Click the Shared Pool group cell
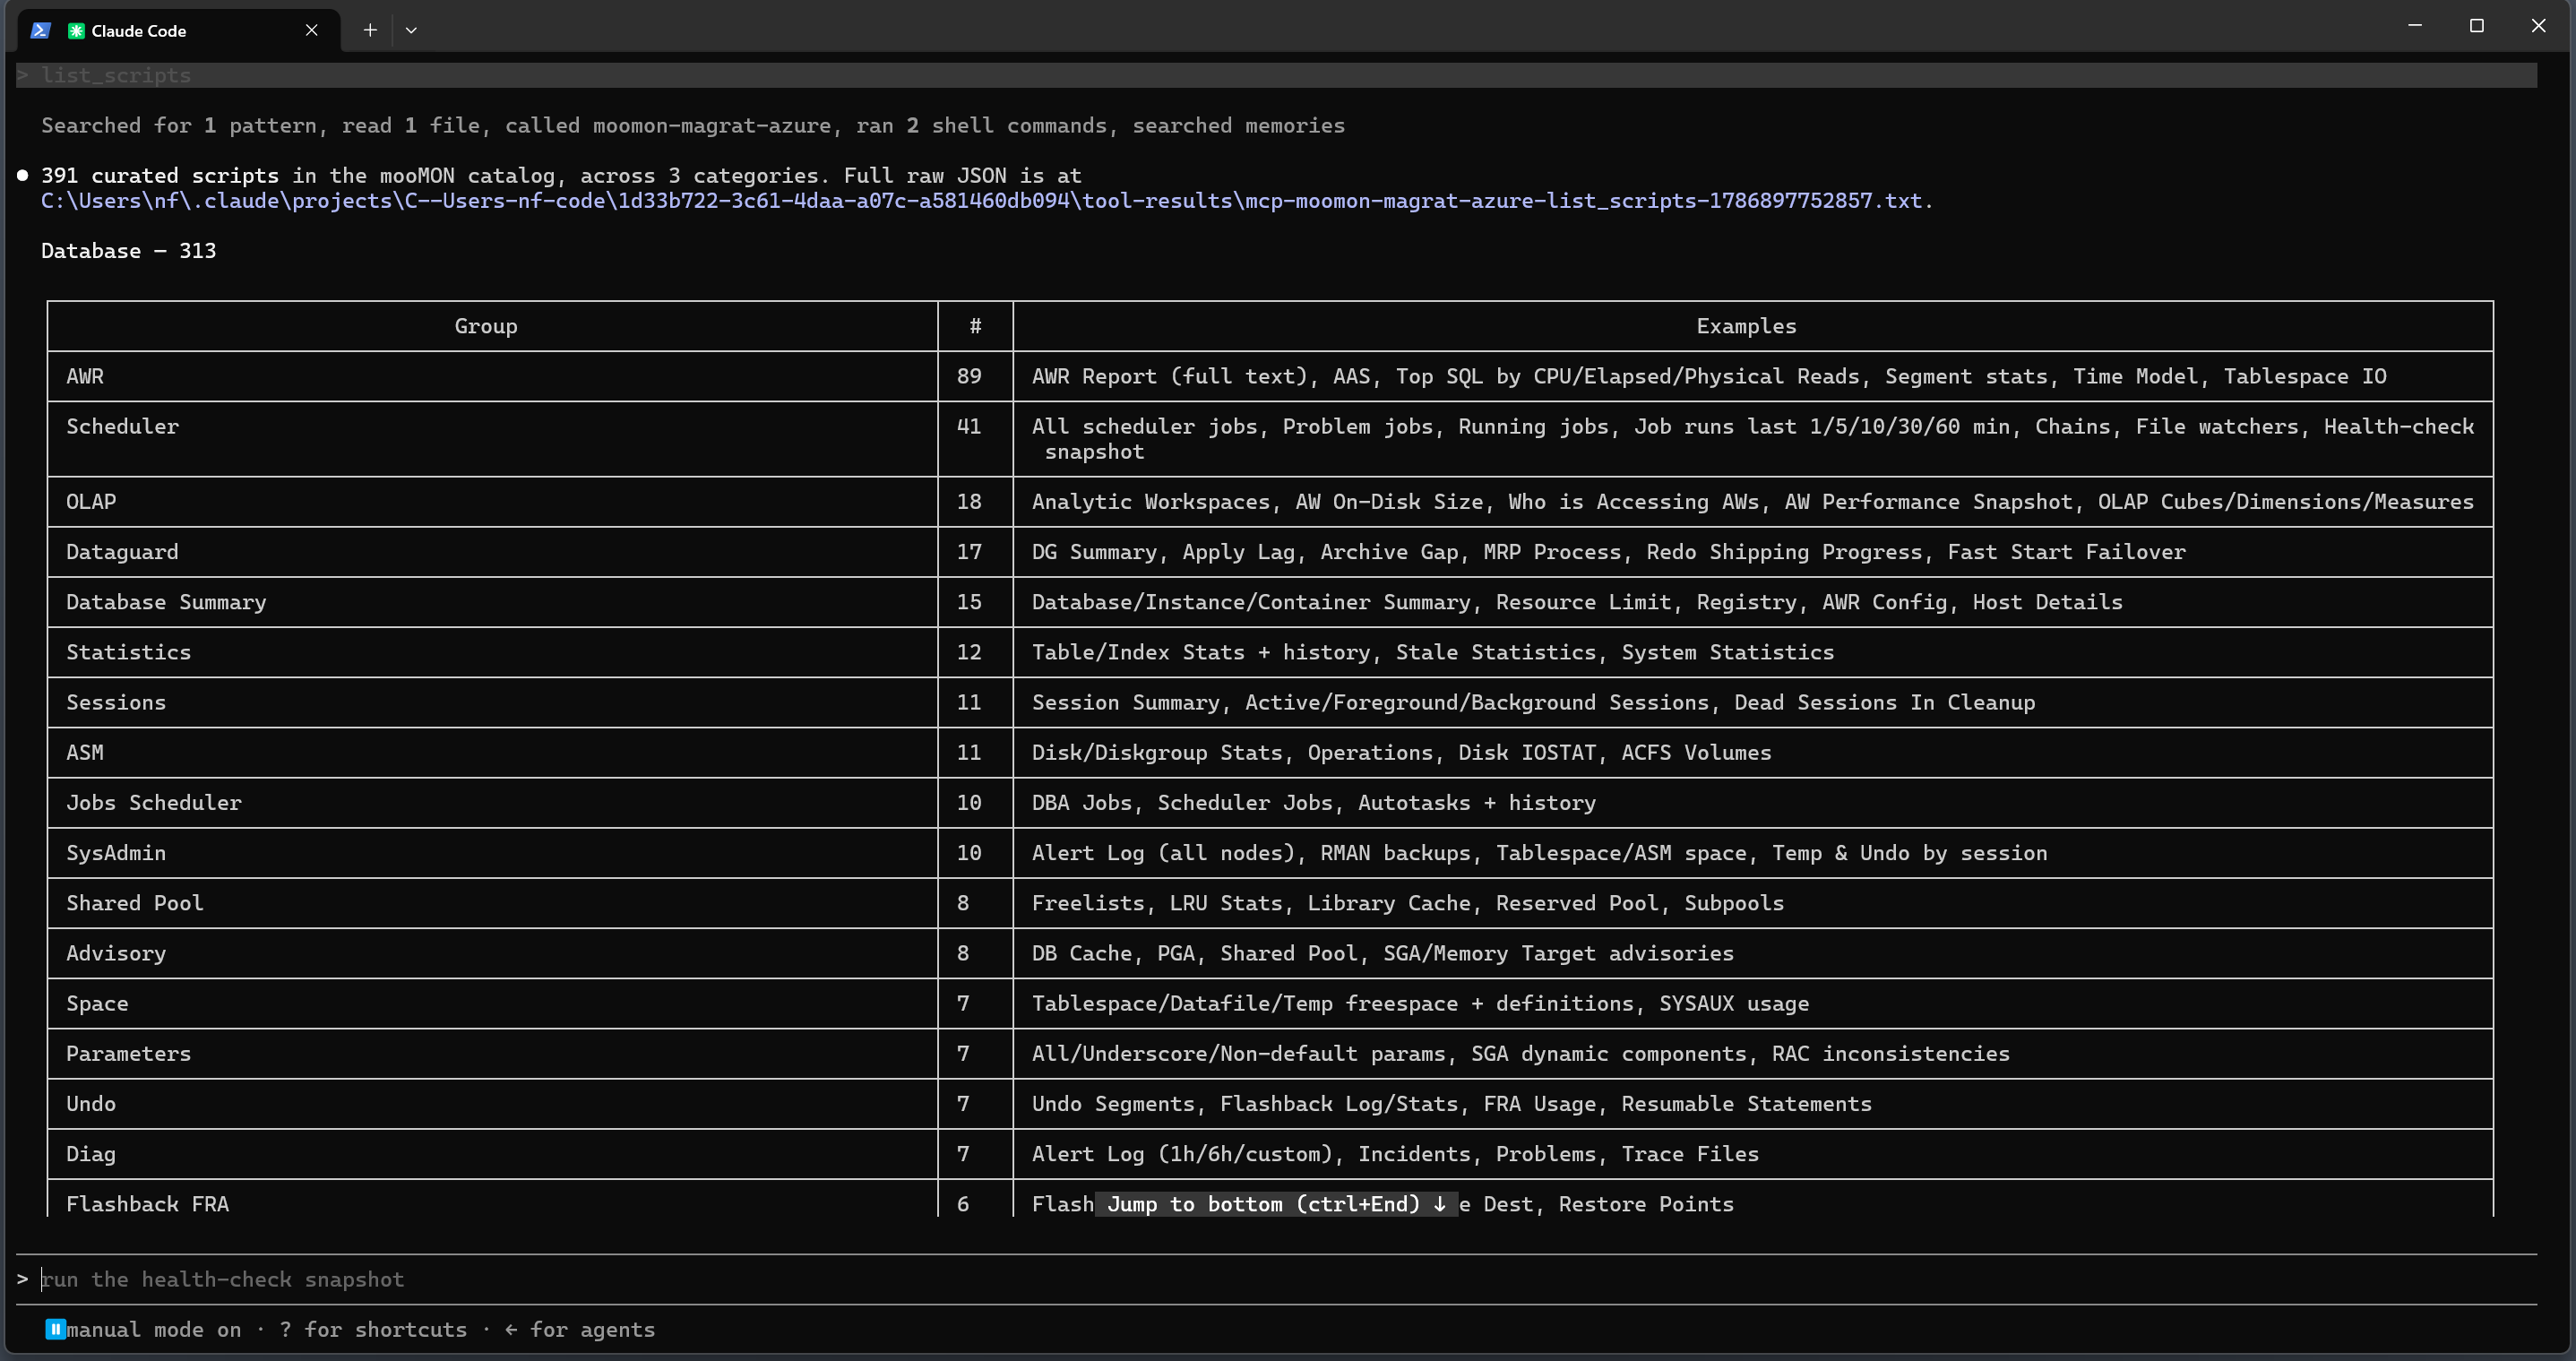Screen dimensions: 2576x1361 pos(492,903)
